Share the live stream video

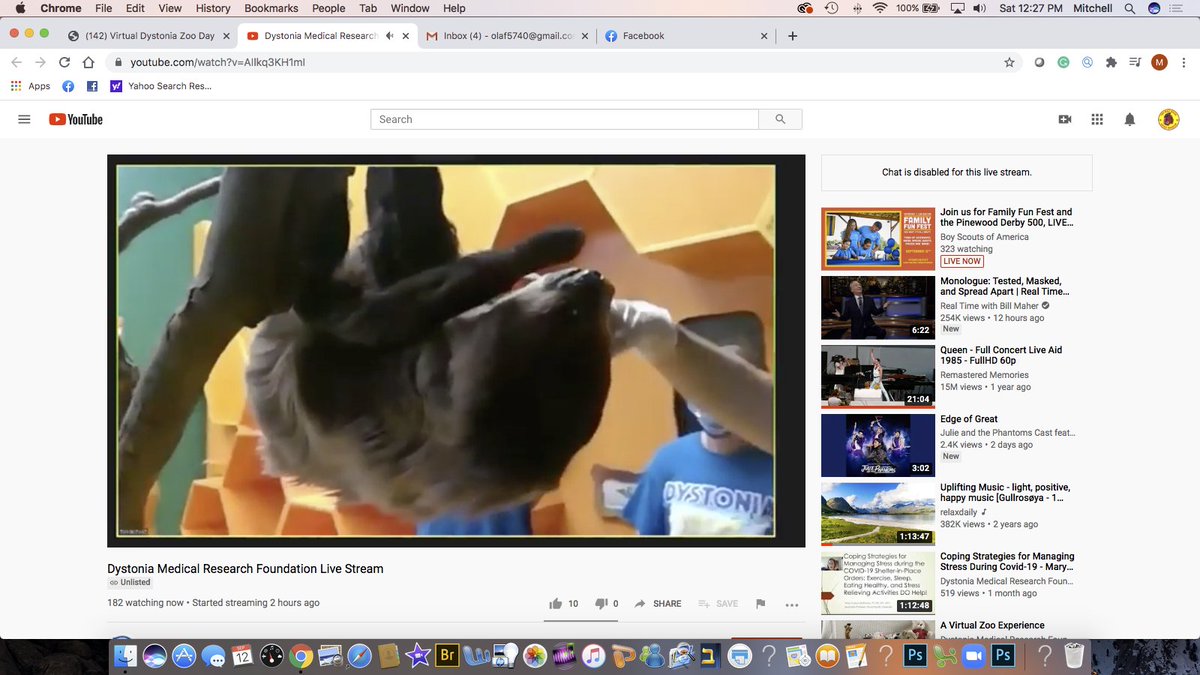point(658,604)
